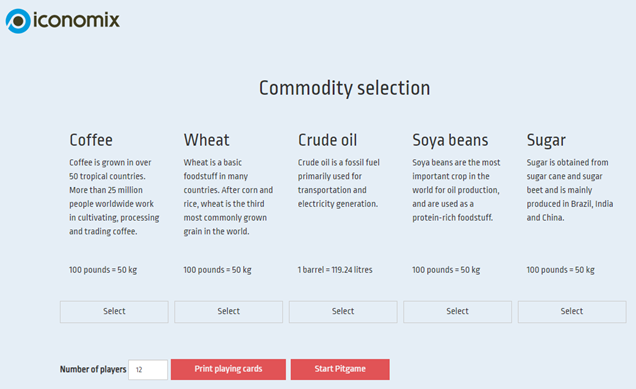636x389 pixels.
Task: Click the Sugar heading
Action: pyautogui.click(x=546, y=141)
